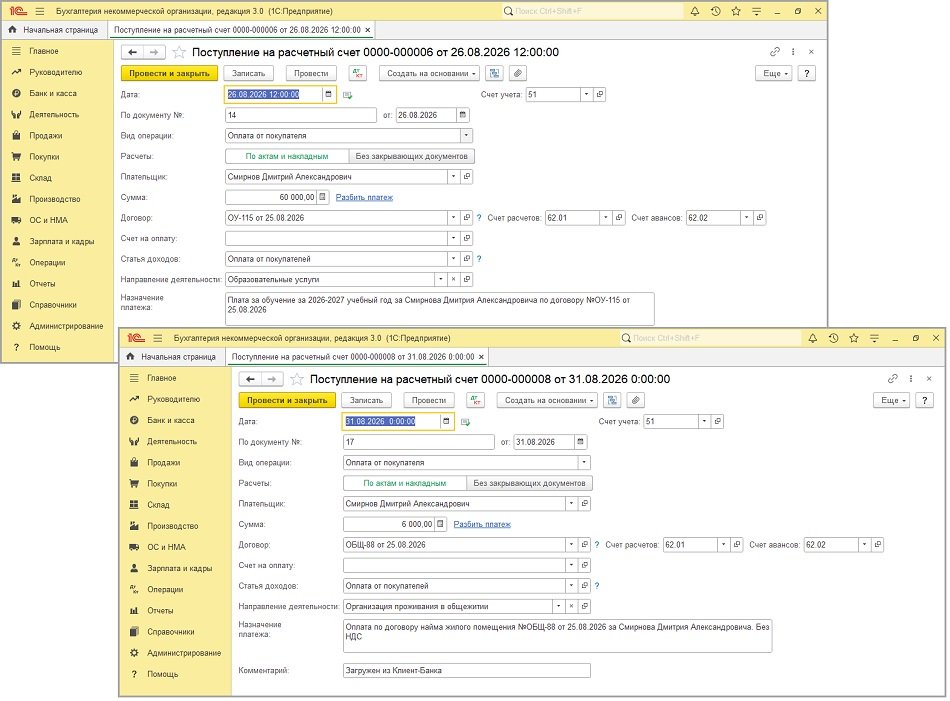Open Отчеты section in back window sidebar
Screen dimensions: 950x701
pos(42,284)
